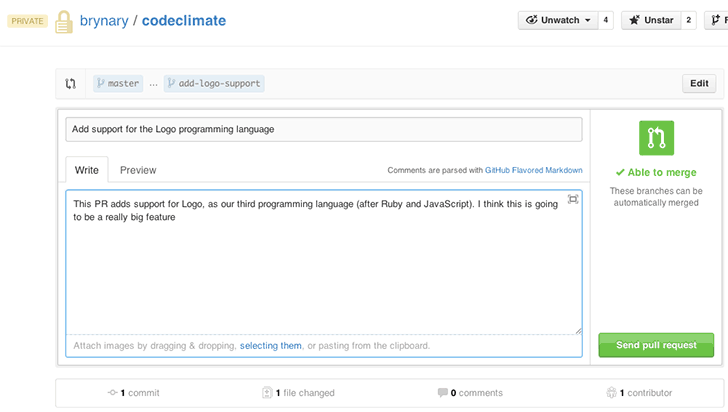Open the watchers count showing 4
Screen dimensions: 728x412
click(x=605, y=20)
